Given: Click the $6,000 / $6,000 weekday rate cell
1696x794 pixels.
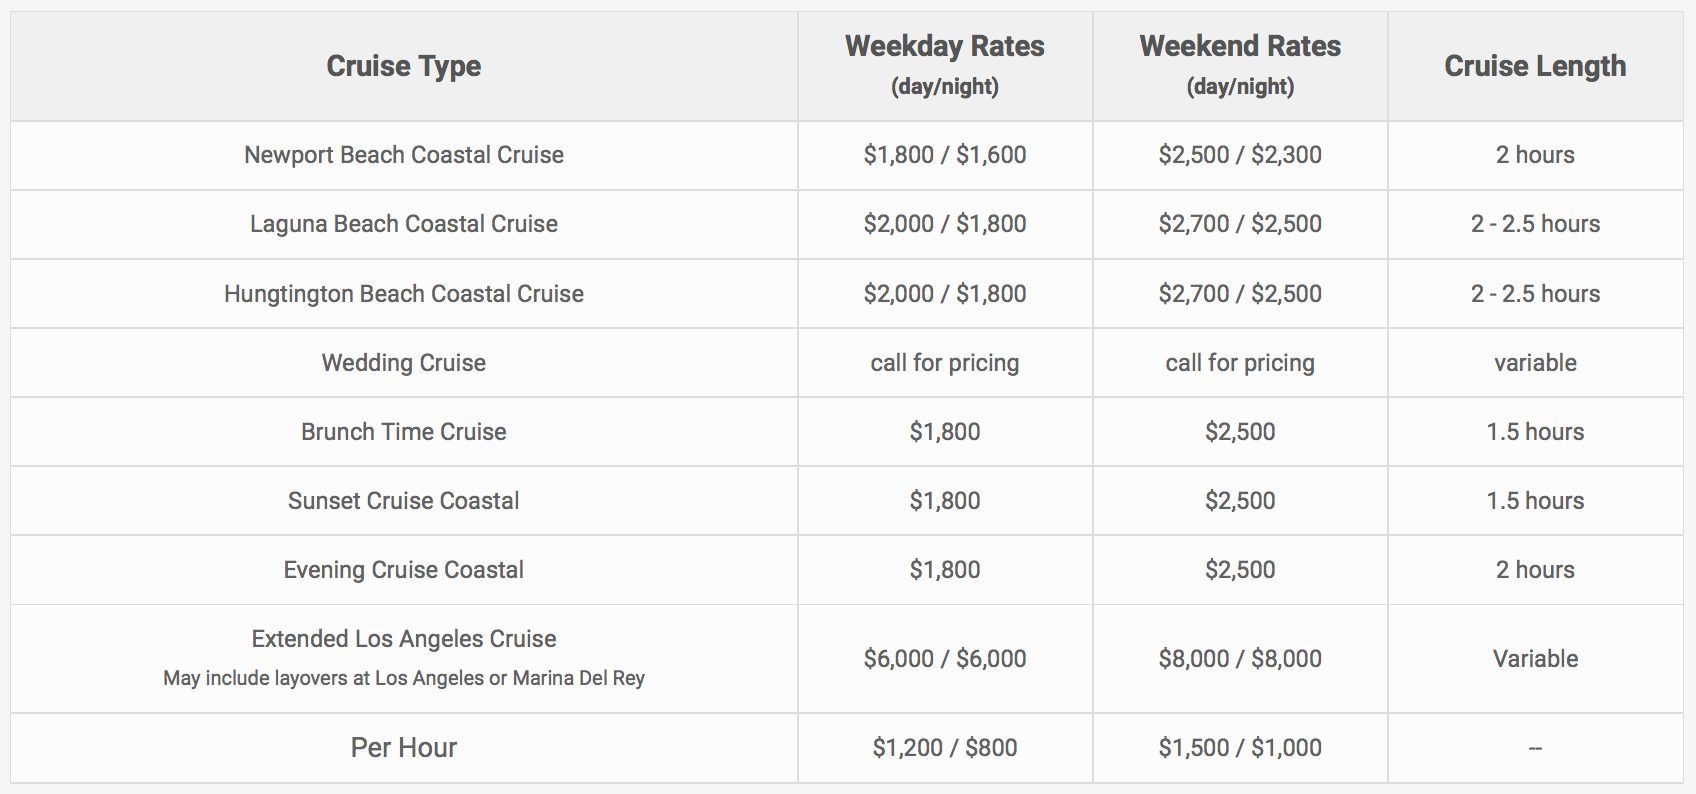Looking at the screenshot, I should tap(945, 659).
